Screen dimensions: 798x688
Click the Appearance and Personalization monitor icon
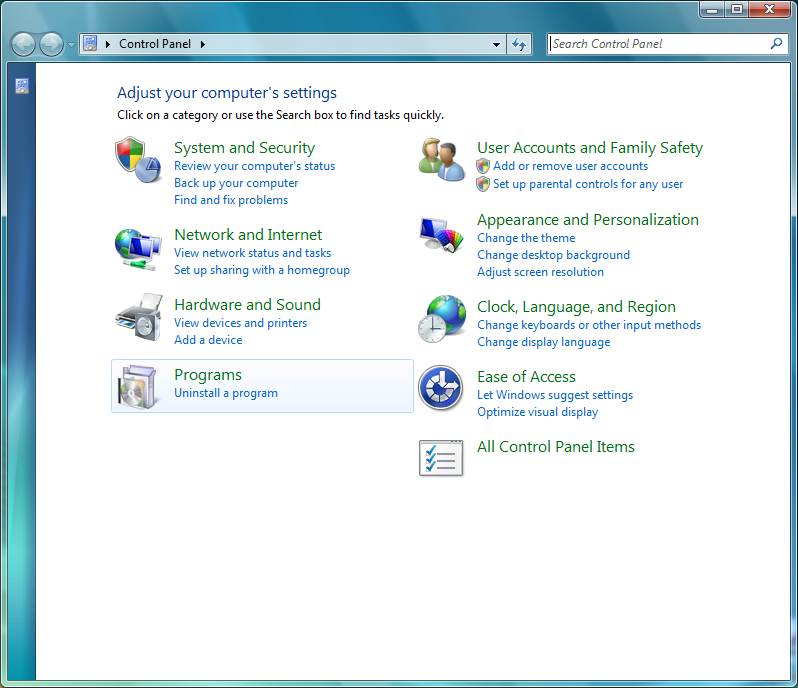click(x=441, y=235)
